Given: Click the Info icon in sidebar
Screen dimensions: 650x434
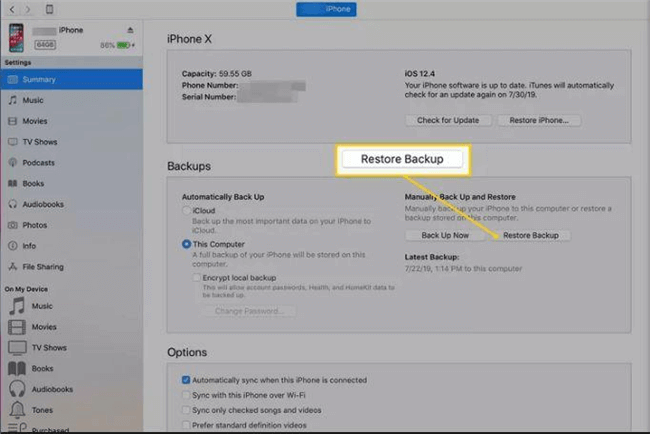Looking at the screenshot, I should coord(12,246).
